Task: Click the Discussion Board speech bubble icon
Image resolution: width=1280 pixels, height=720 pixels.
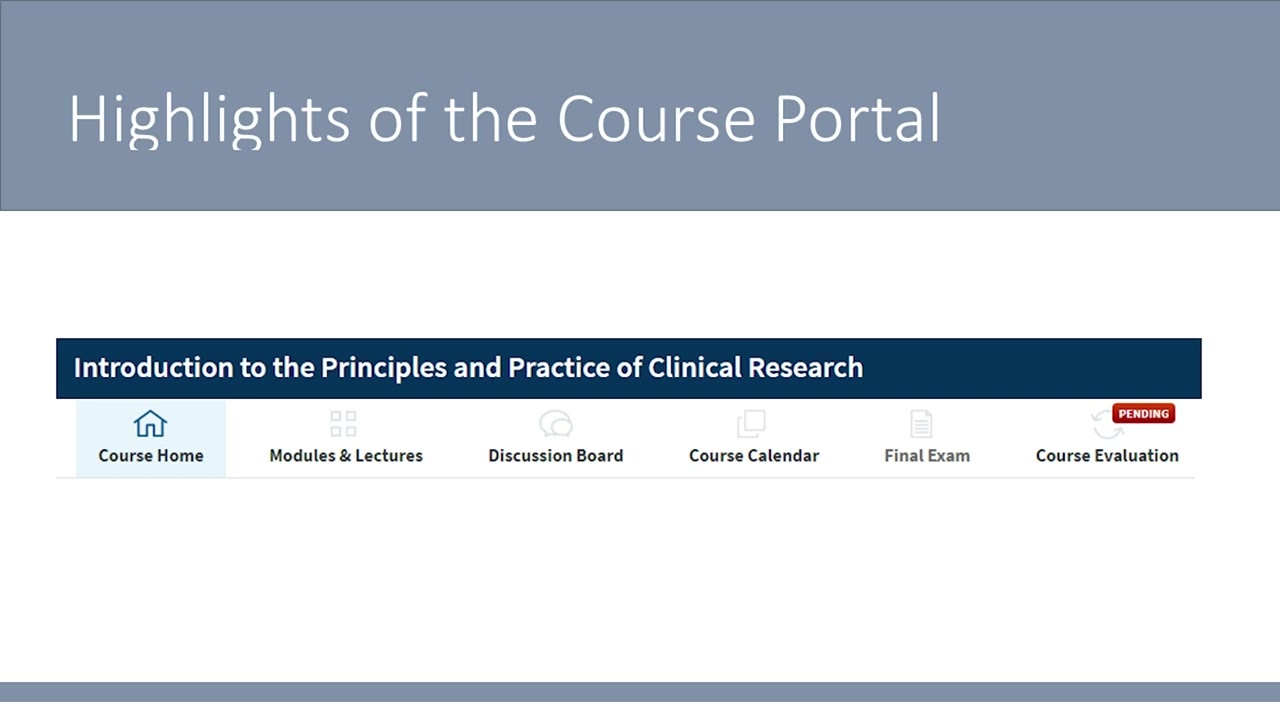Action: [555, 424]
